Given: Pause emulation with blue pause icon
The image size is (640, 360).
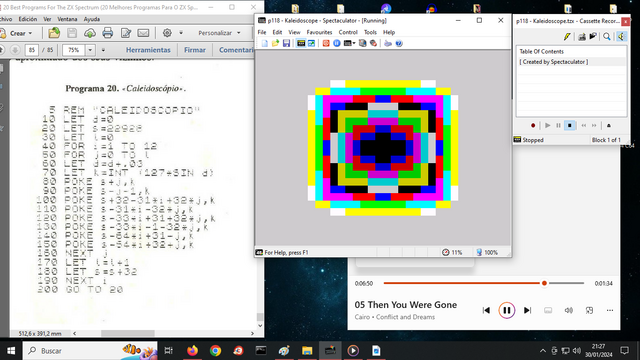Looking at the screenshot, I should (x=336, y=43).
